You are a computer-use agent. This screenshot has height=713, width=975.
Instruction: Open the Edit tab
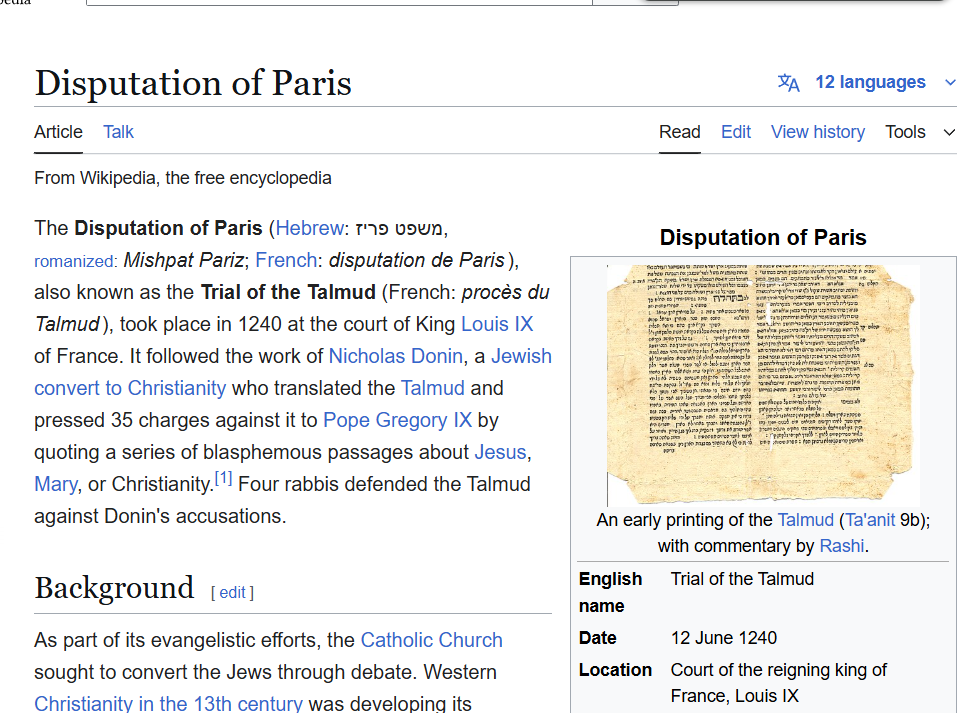pos(736,132)
